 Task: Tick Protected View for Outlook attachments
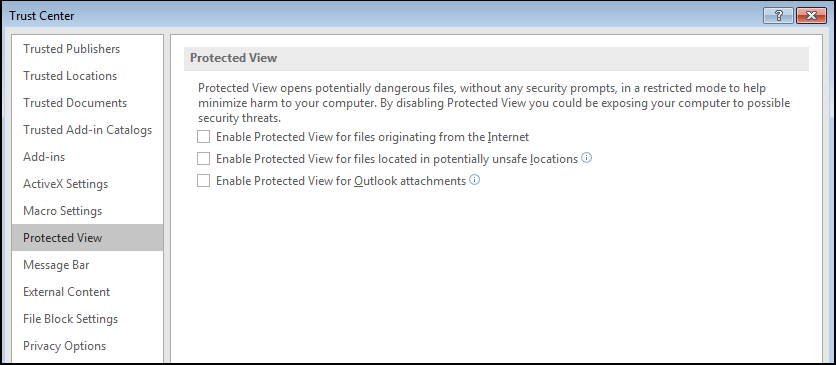203,181
